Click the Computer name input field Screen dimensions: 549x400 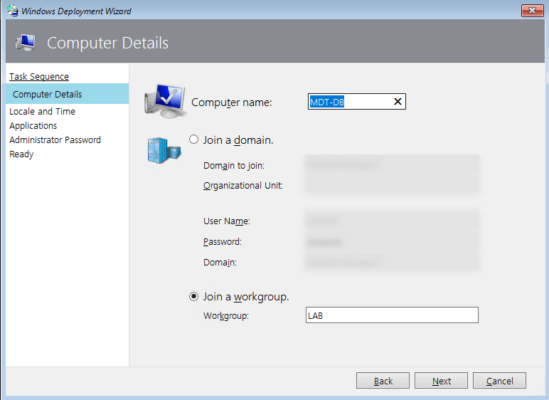[357, 102]
